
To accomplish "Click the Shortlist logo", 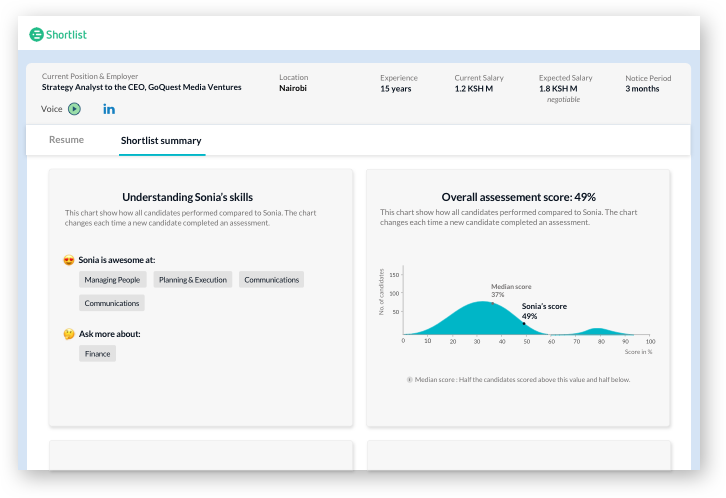I will (x=58, y=35).
